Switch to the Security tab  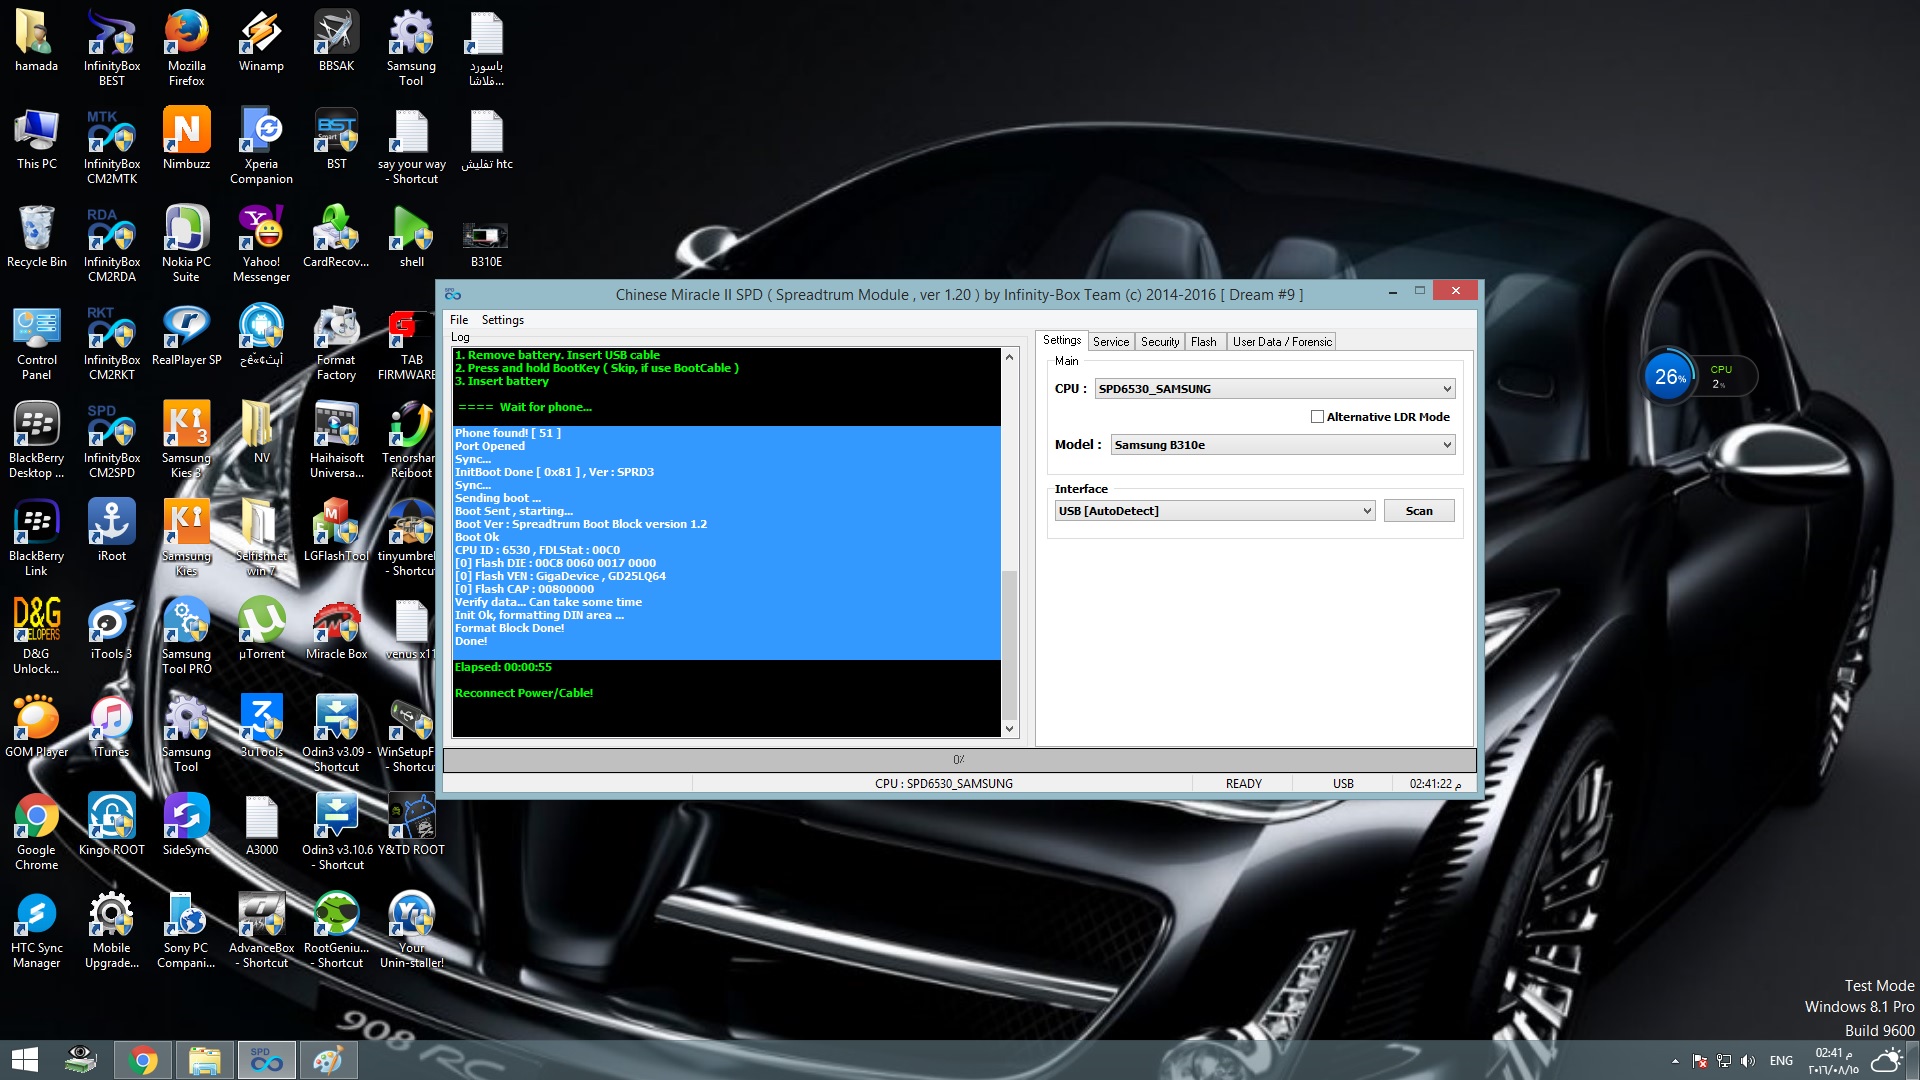1159,342
